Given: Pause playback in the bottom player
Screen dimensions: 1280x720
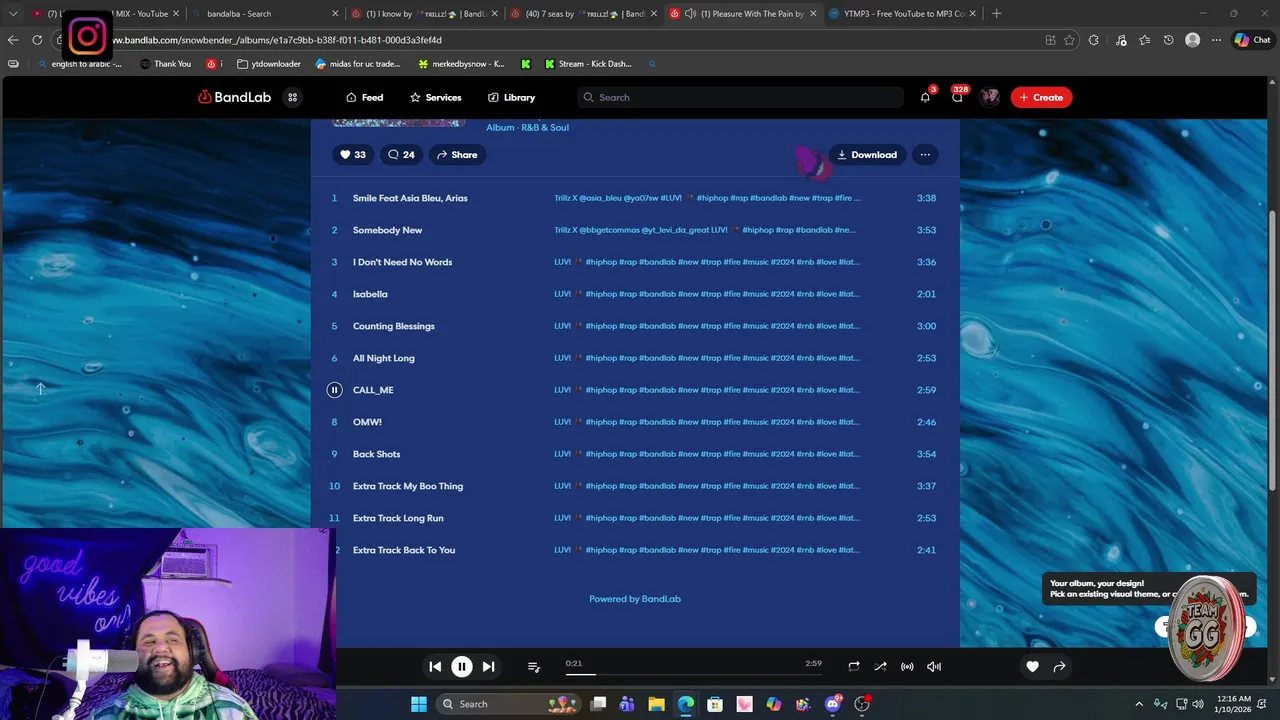Looking at the screenshot, I should pos(462,666).
